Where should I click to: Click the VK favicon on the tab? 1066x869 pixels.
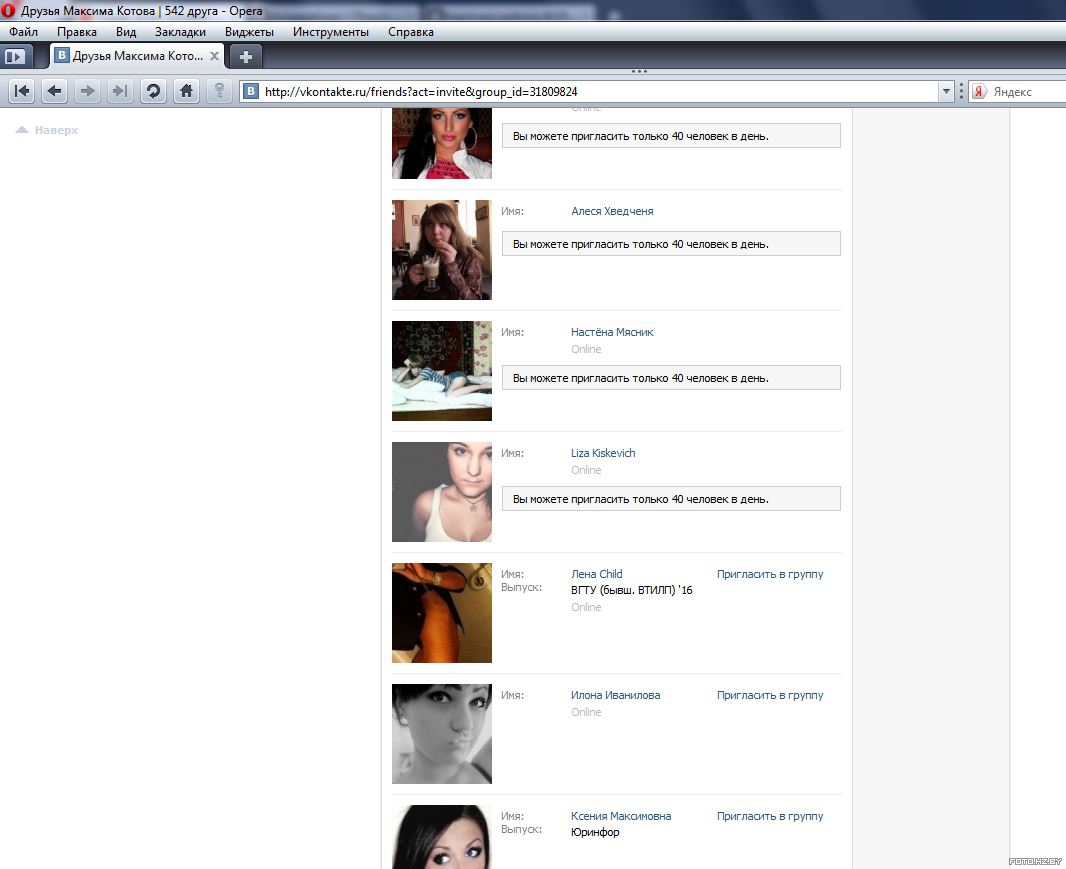tap(62, 56)
